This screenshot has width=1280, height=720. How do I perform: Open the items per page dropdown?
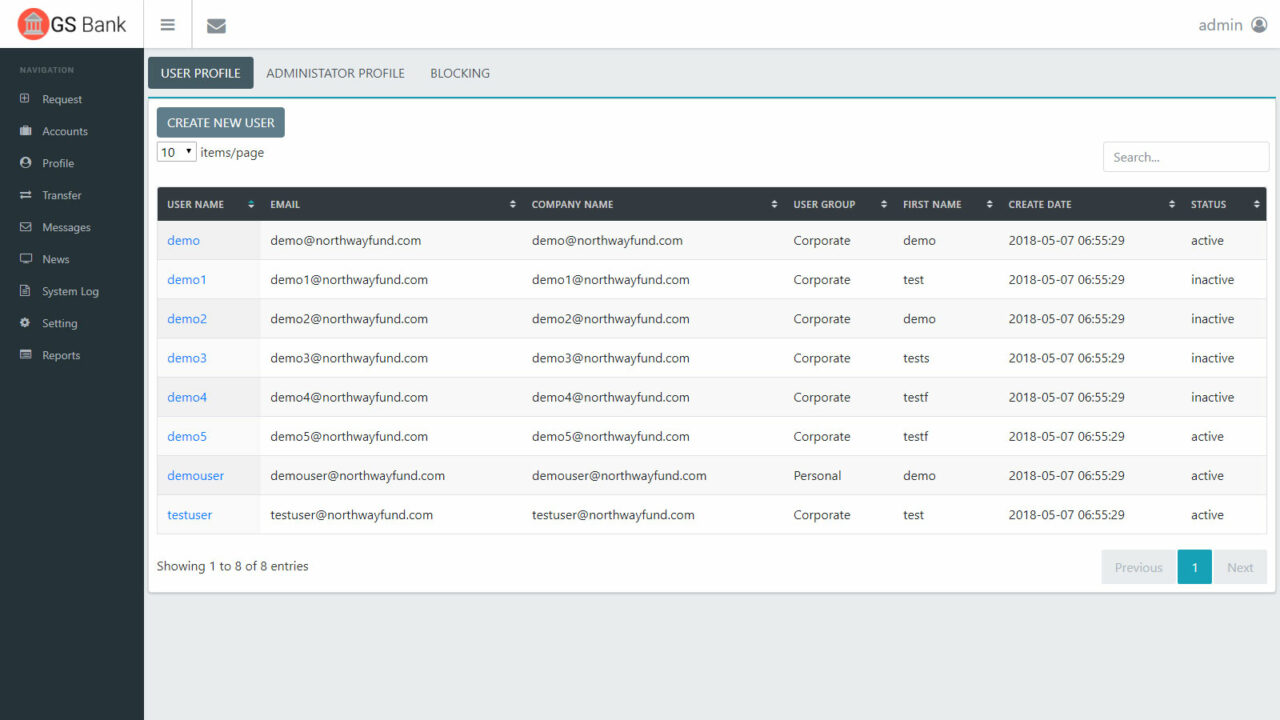click(x=176, y=151)
